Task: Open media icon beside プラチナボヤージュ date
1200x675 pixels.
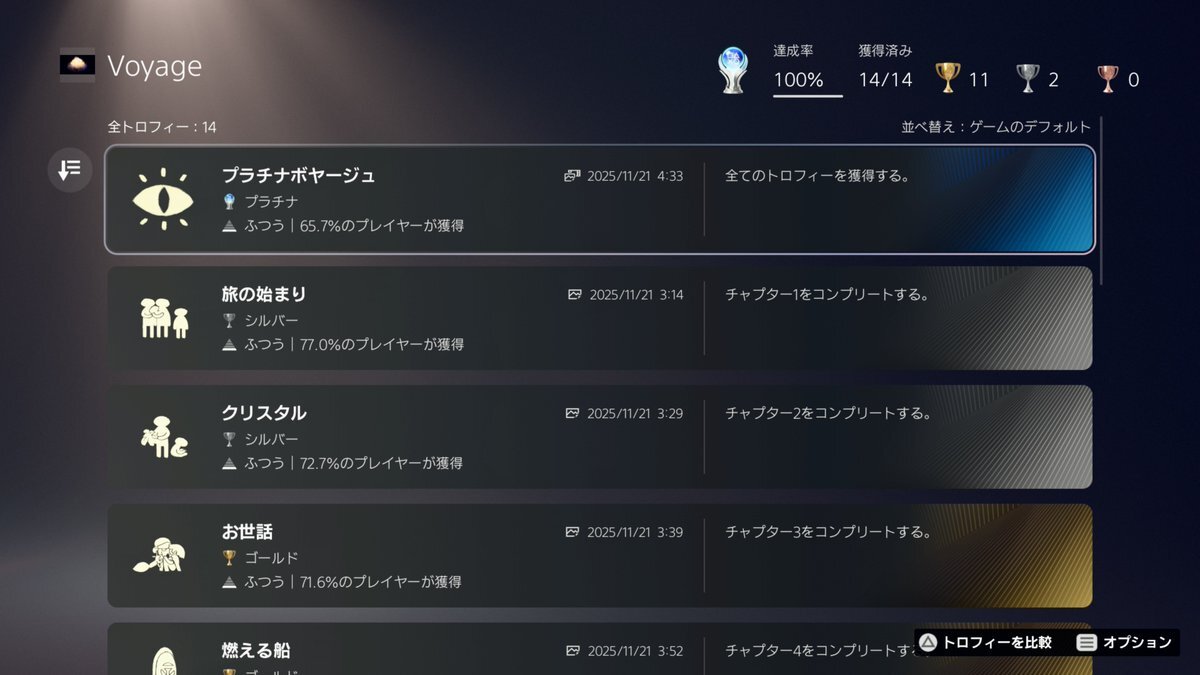Action: pyautogui.click(x=572, y=176)
